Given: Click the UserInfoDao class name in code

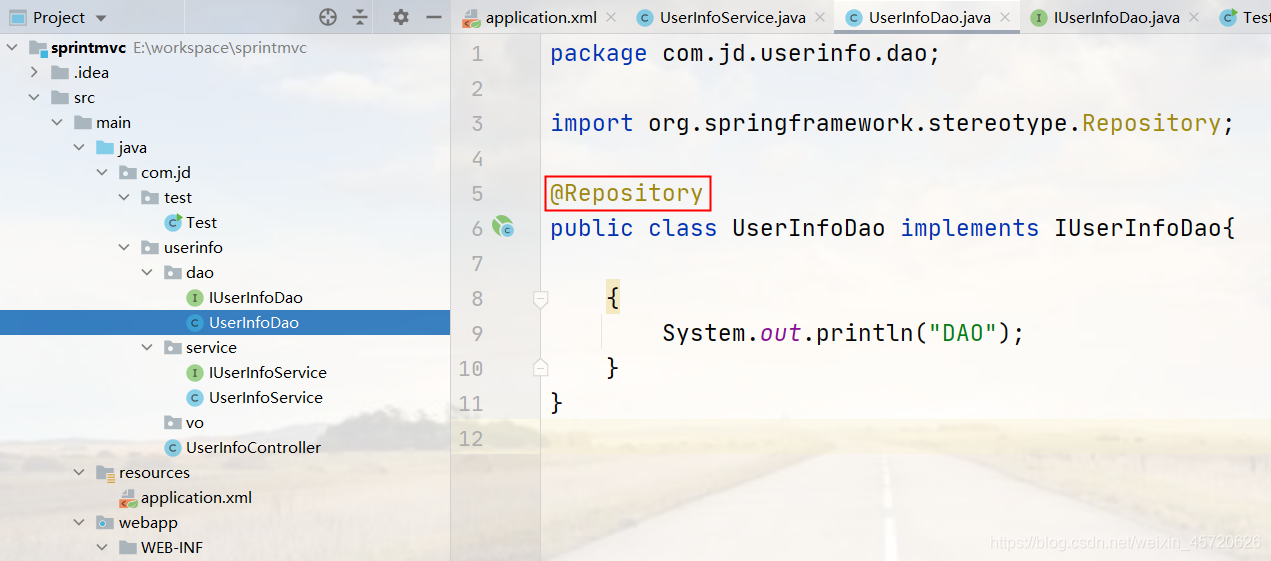Looking at the screenshot, I should pos(808,228).
